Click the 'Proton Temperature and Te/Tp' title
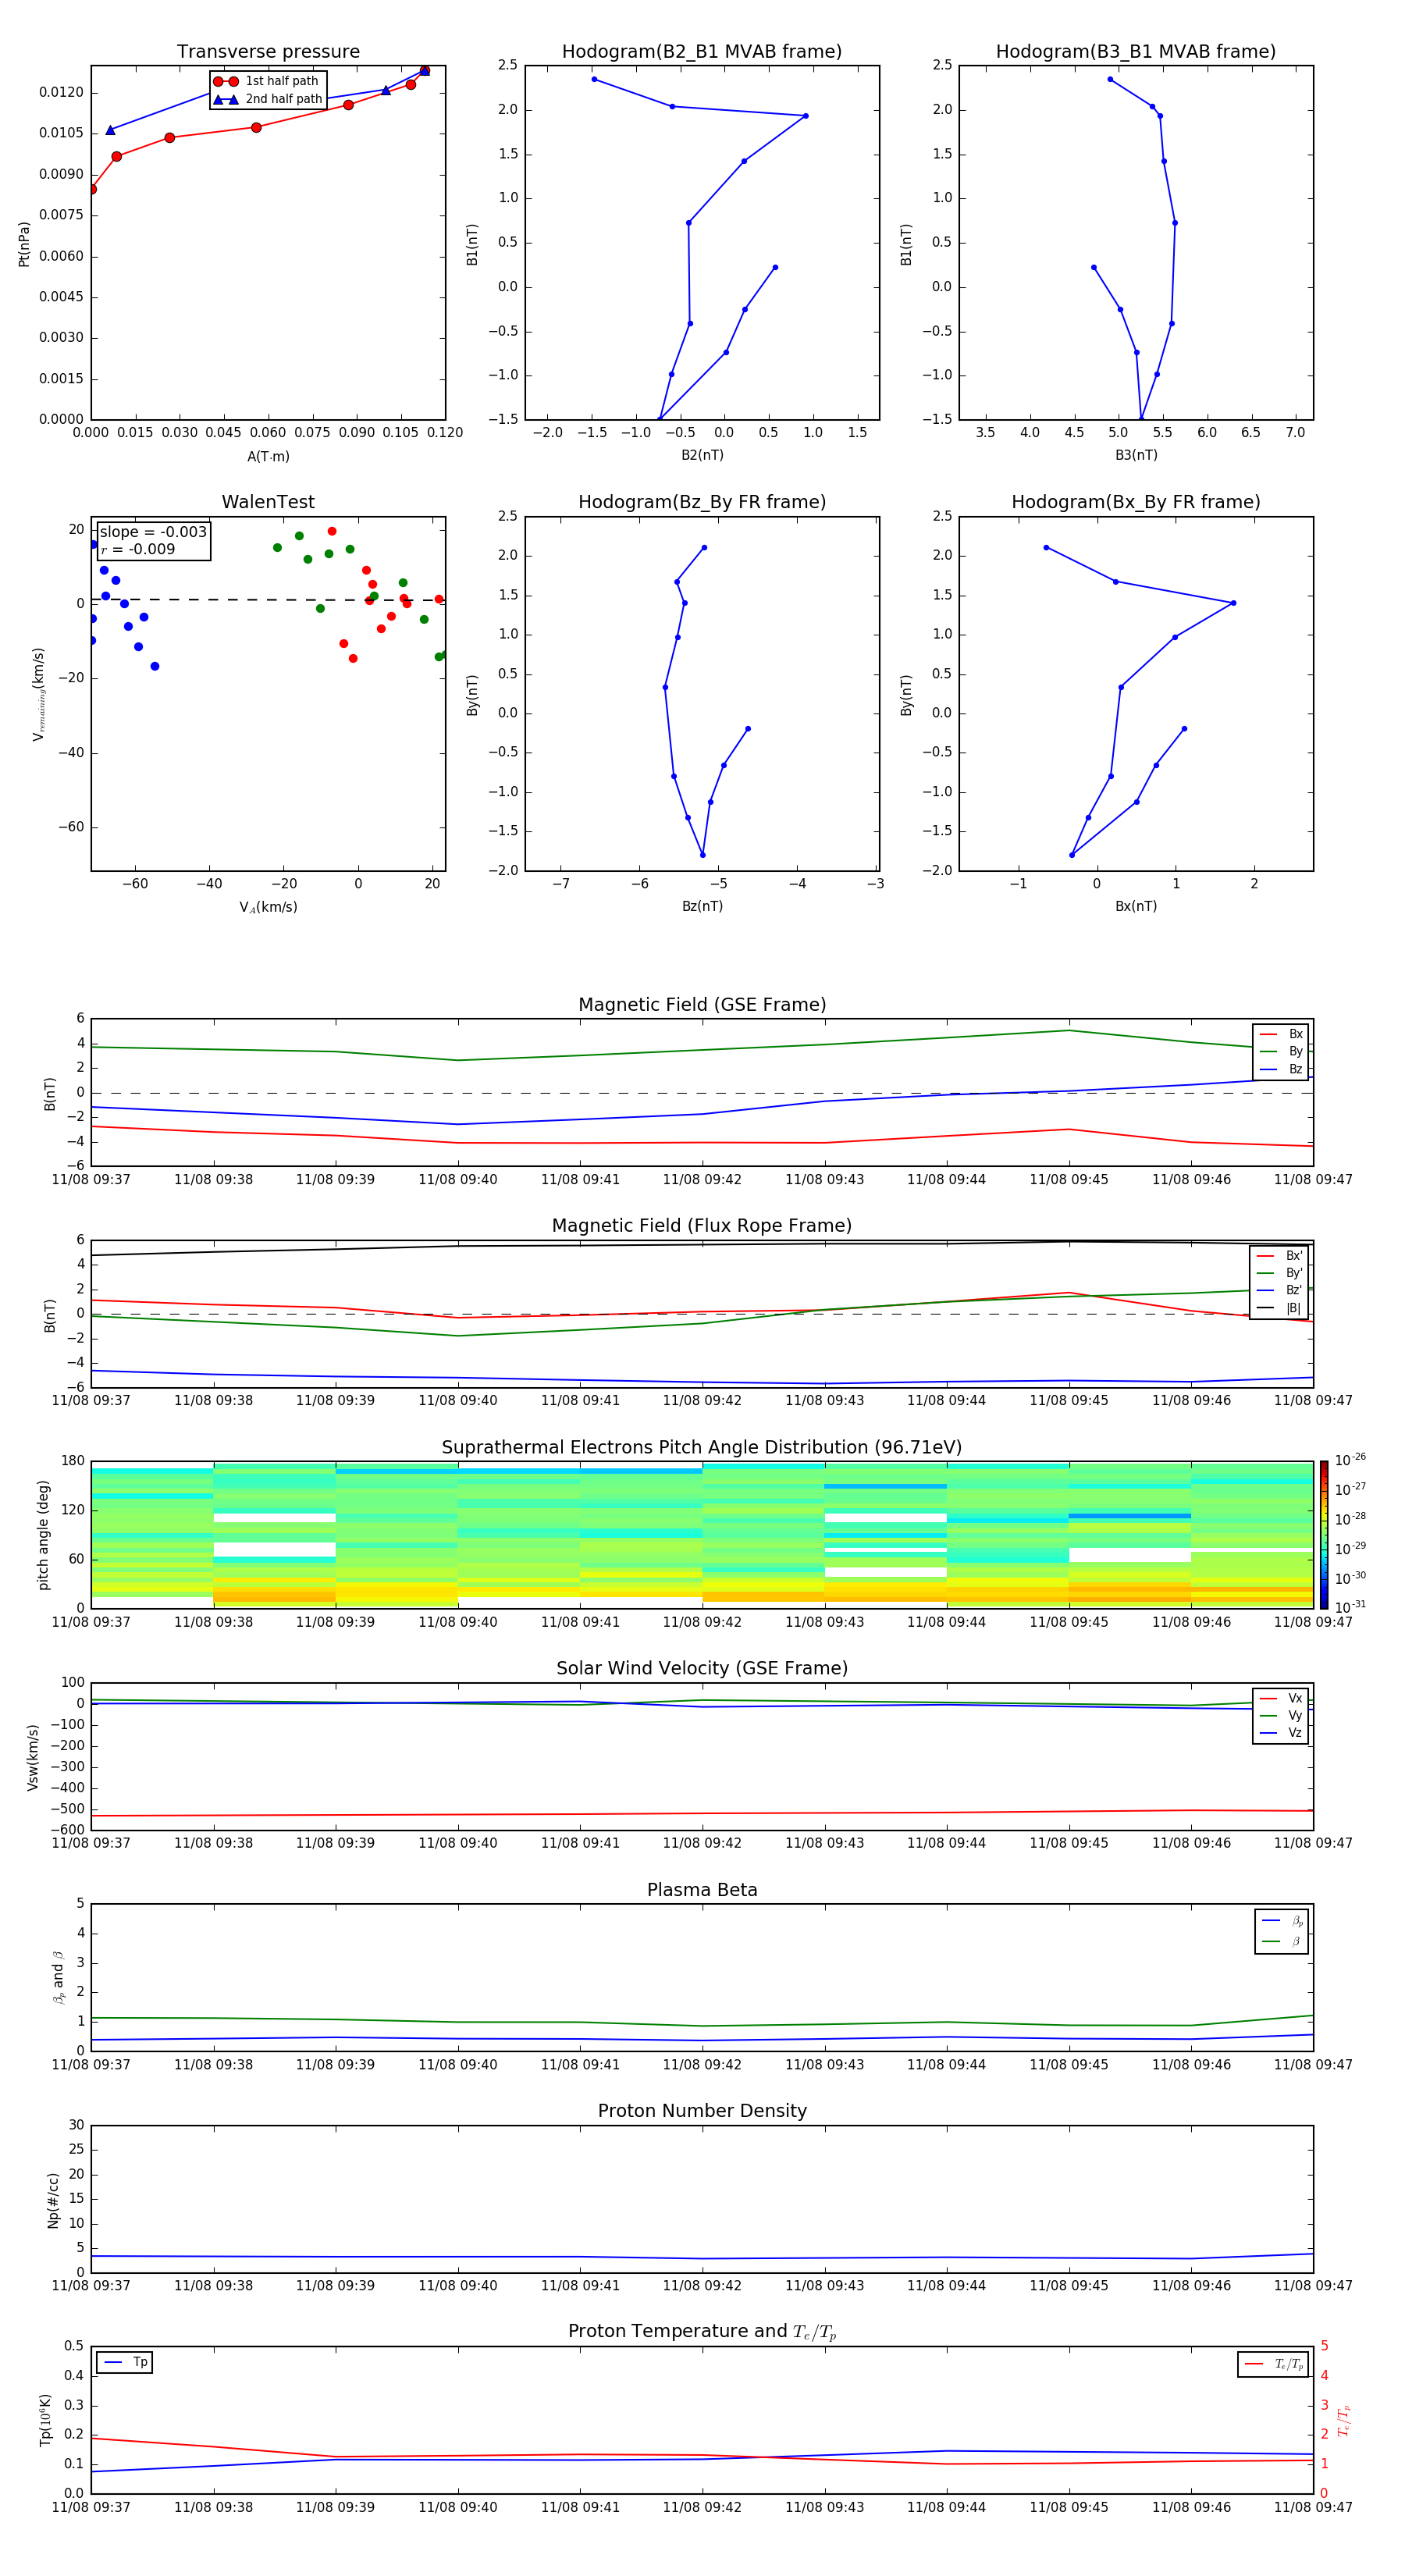The image size is (1405, 2576). [702, 2332]
